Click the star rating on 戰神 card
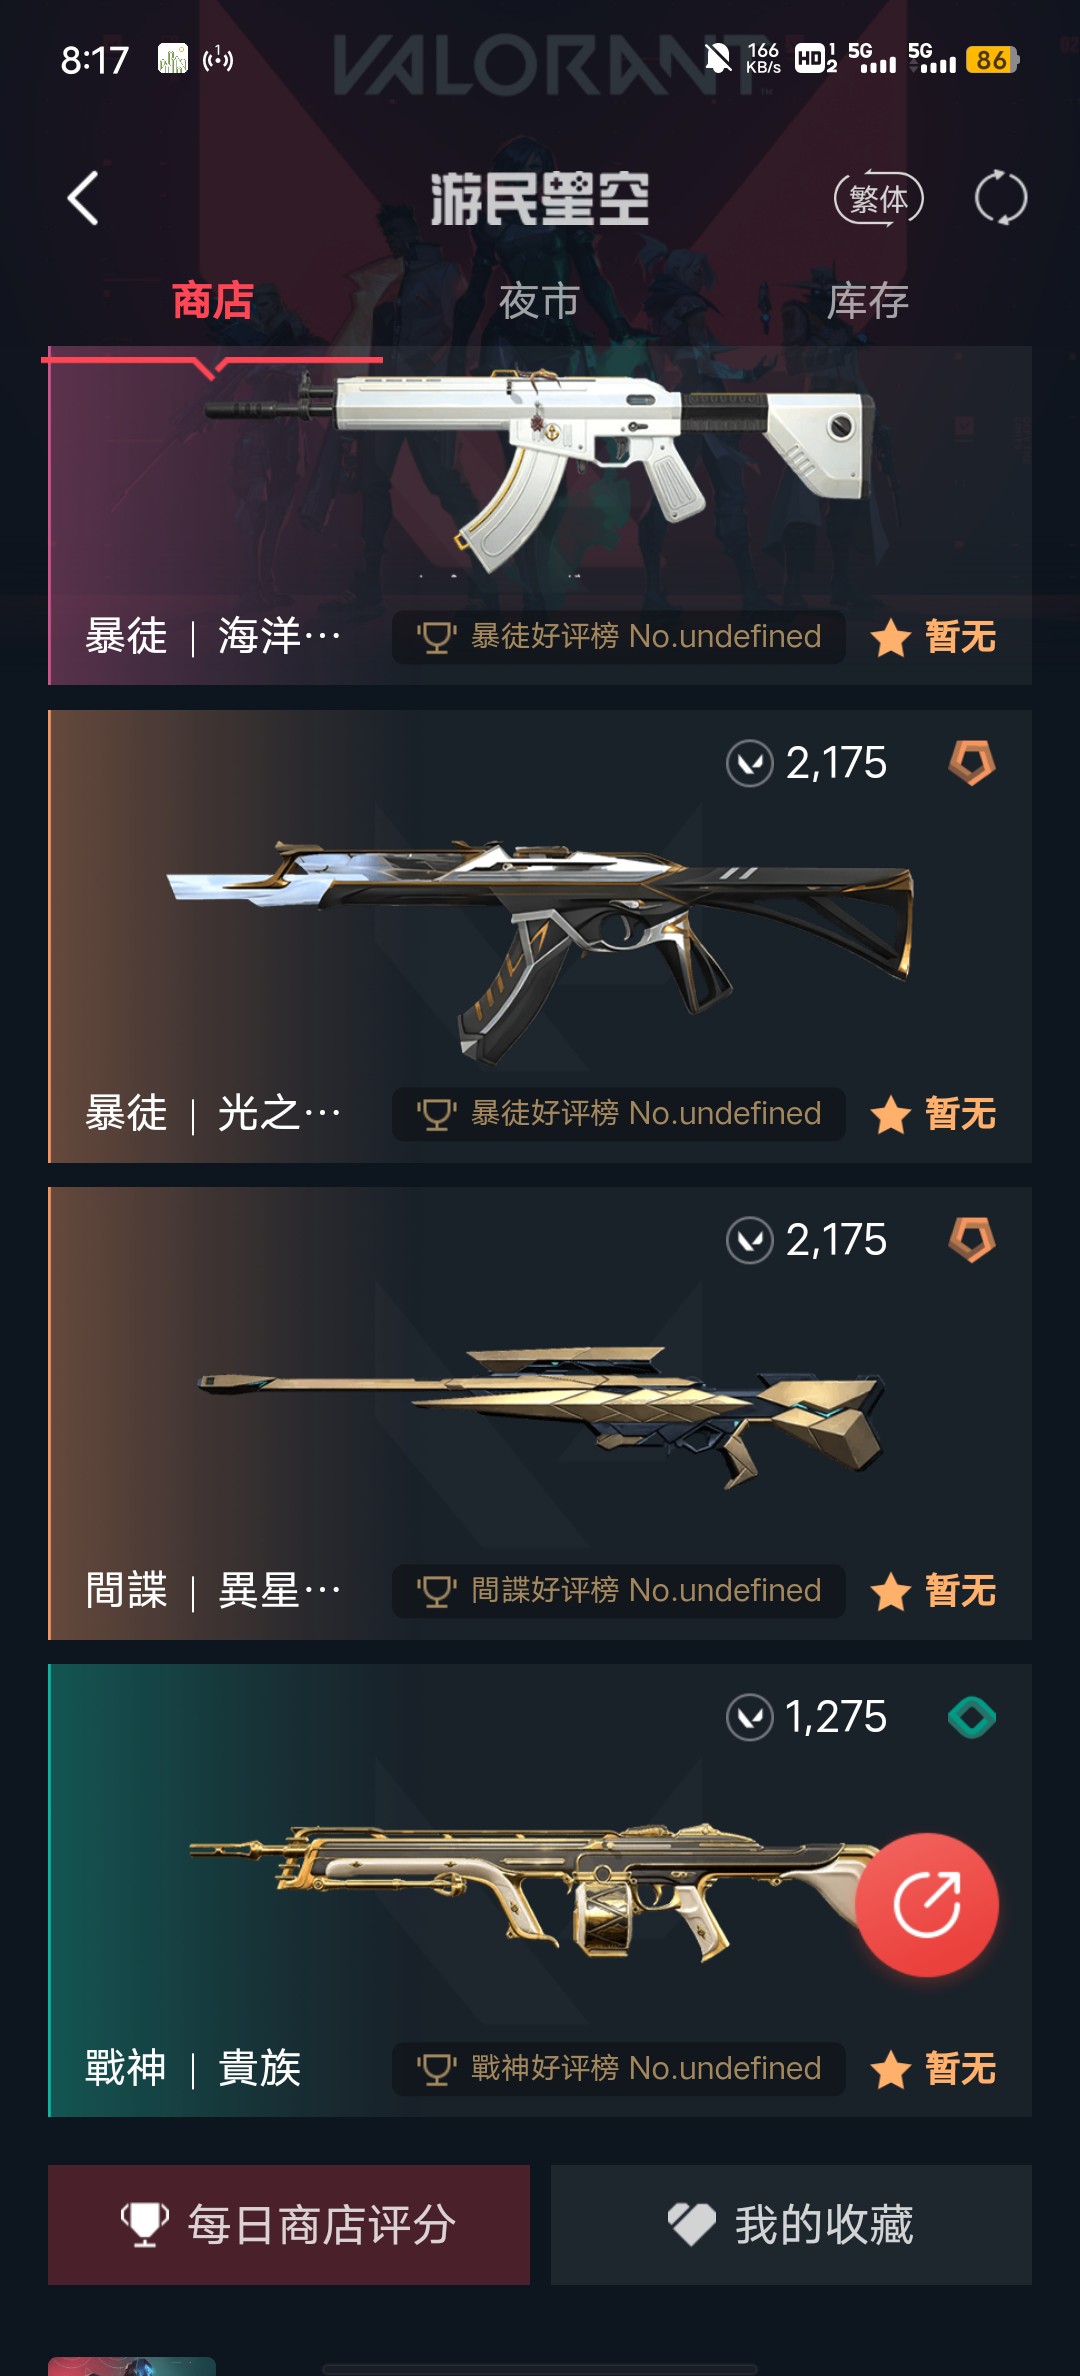This screenshot has width=1080, height=2376. (x=933, y=2069)
